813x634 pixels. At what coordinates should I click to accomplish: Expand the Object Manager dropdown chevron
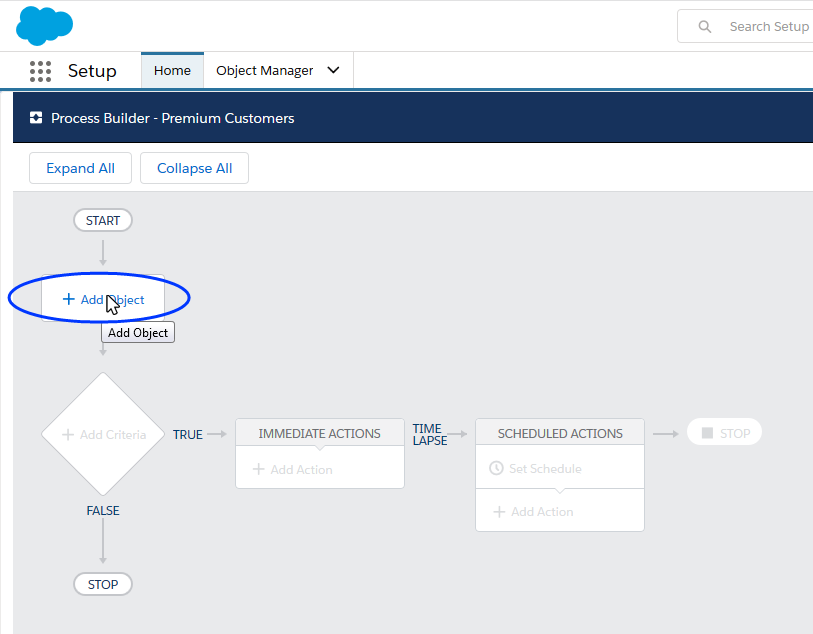tap(333, 70)
